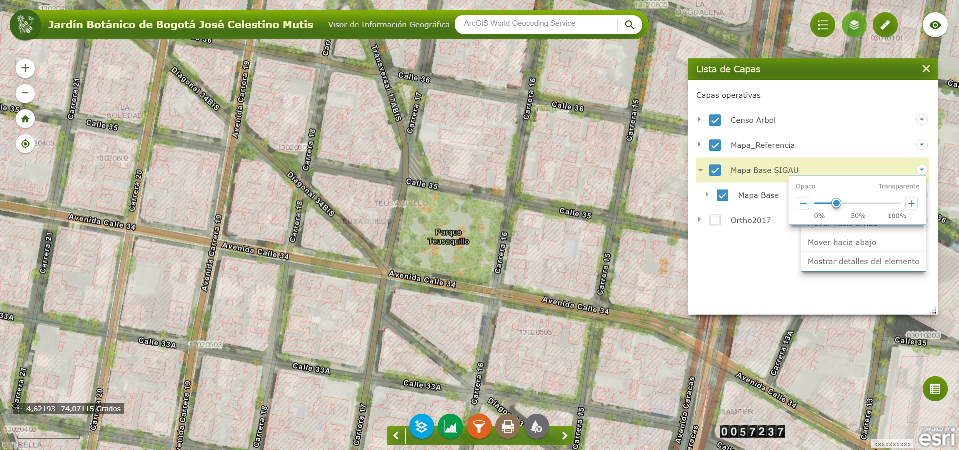Uncheck the Mapa_Referencia layer
The width and height of the screenshot is (959, 450).
(715, 145)
